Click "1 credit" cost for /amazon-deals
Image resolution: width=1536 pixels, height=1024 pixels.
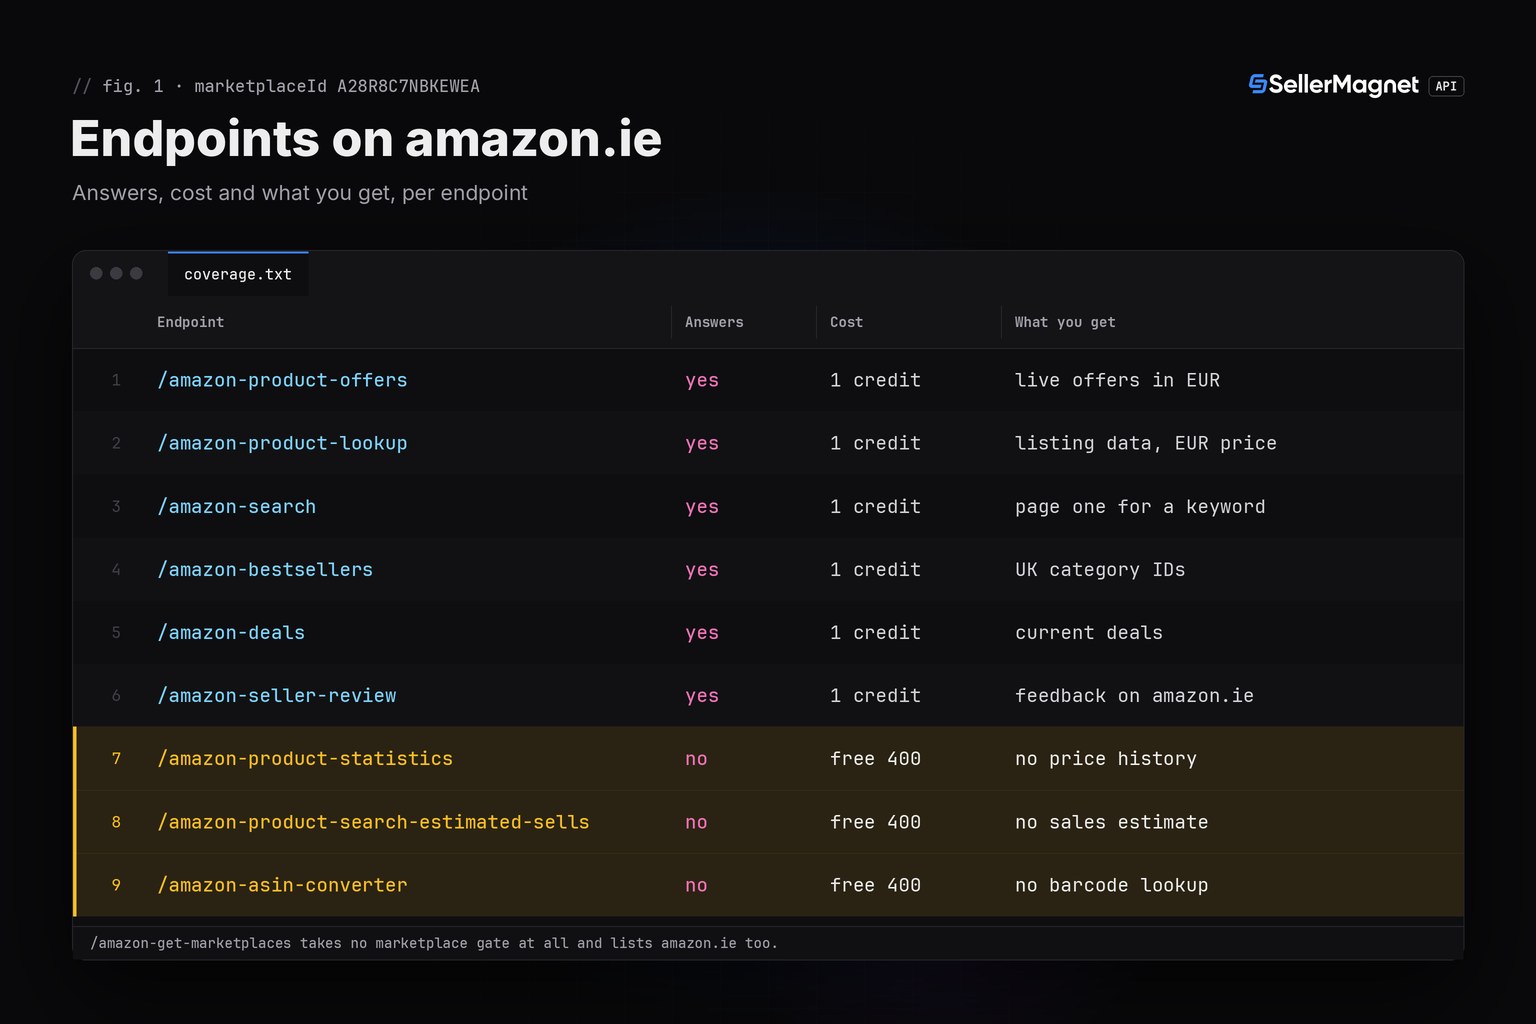(875, 633)
